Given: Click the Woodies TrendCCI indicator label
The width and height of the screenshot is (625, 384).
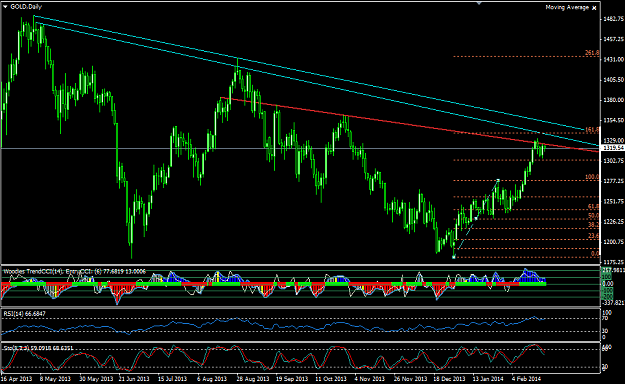Looking at the screenshot, I should [74, 272].
